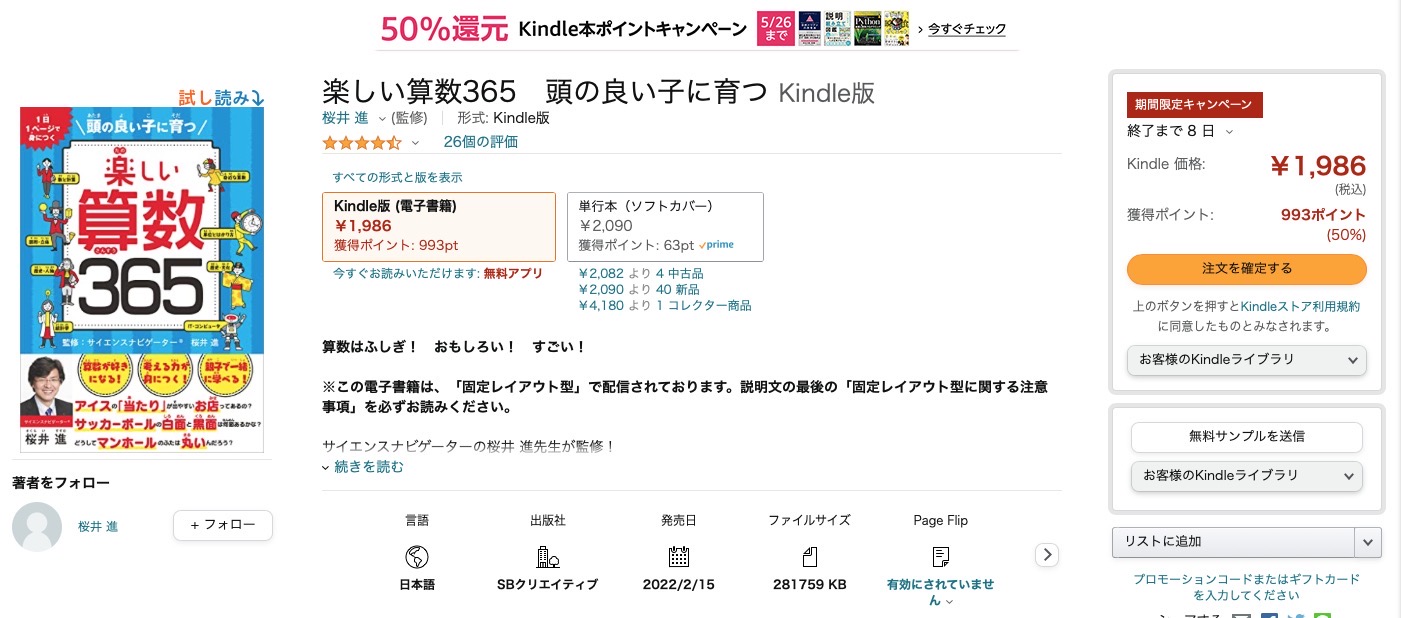Click 無料サンプルを送信 button
Viewport: 1401px width, 618px height.
point(1246,437)
